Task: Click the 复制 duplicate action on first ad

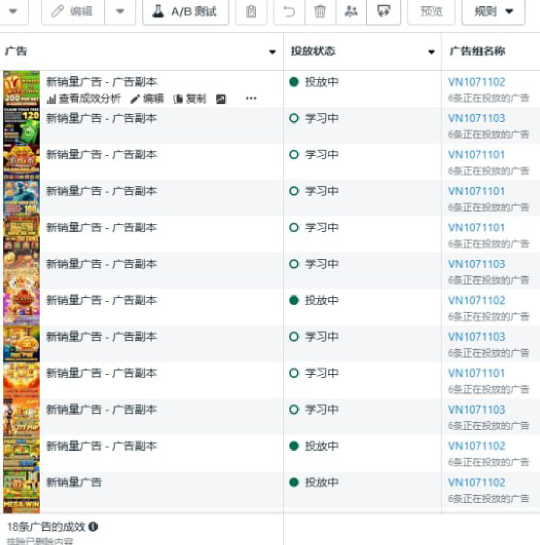Action: (190, 99)
